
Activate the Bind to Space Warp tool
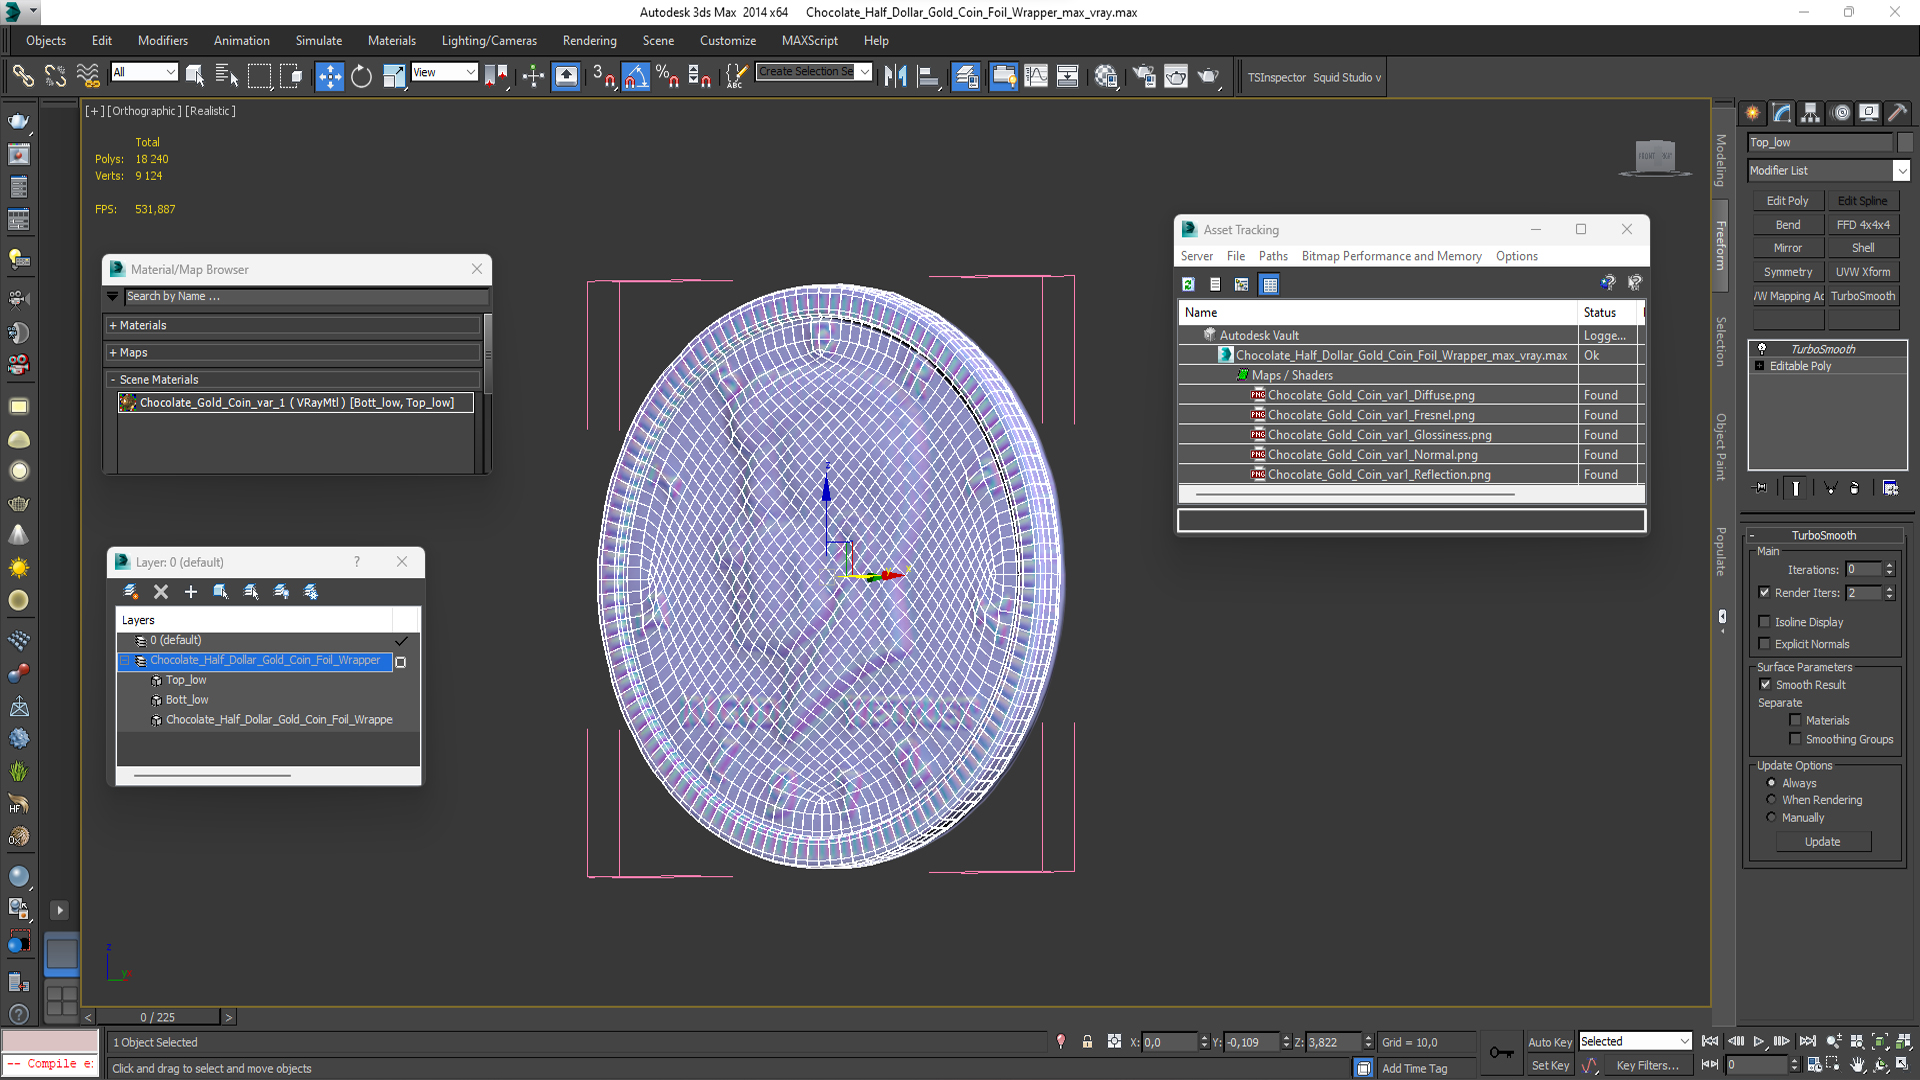pyautogui.click(x=88, y=76)
